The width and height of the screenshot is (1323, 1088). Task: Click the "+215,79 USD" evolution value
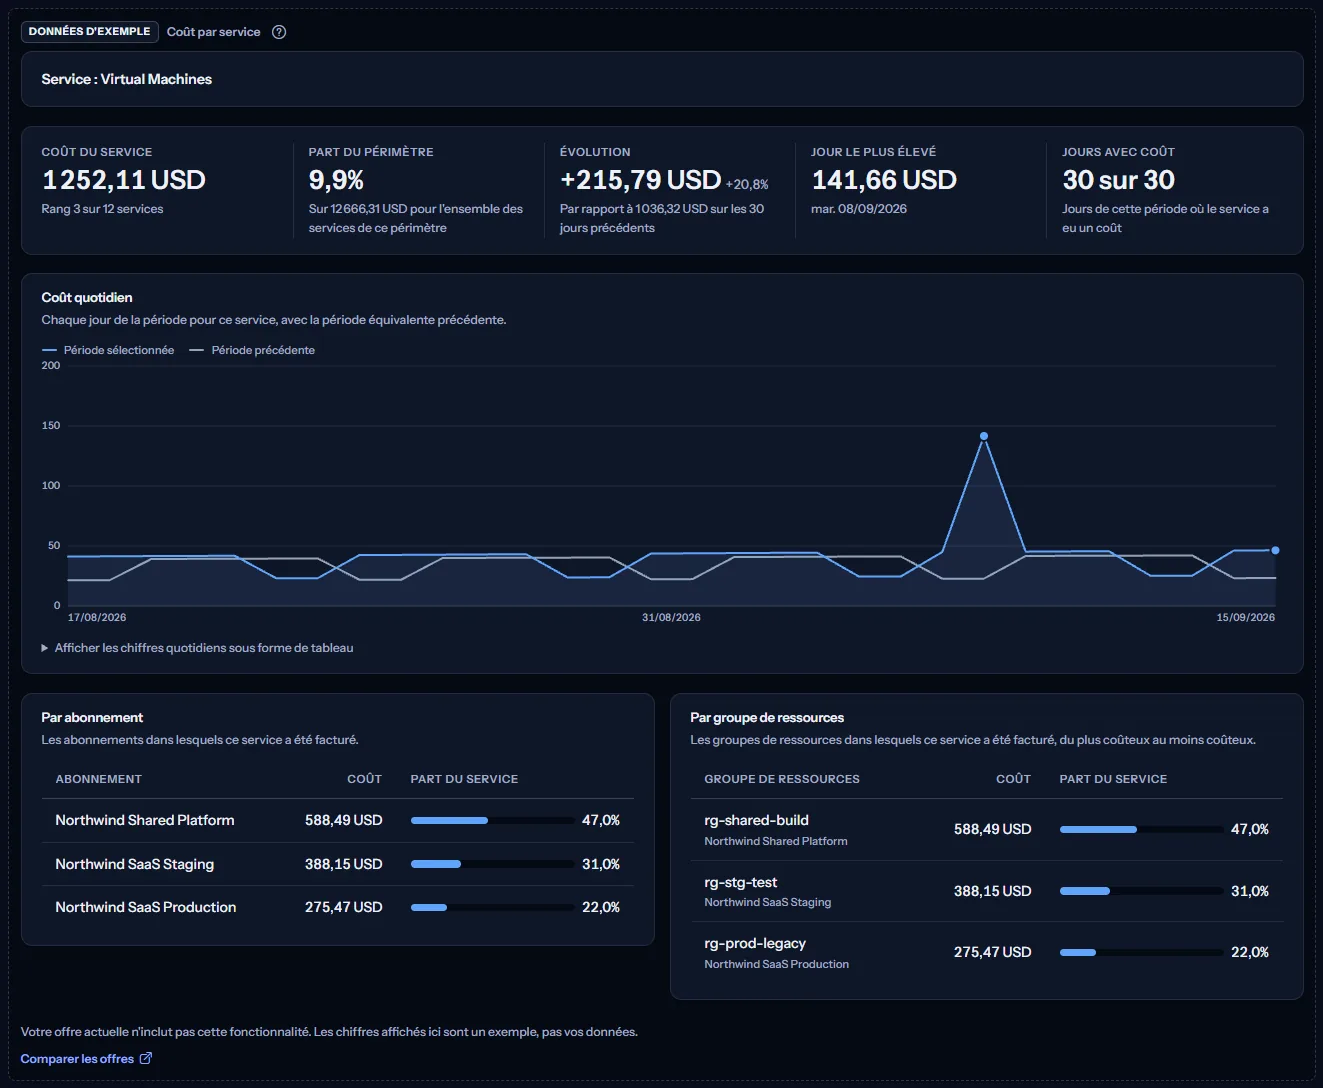640,180
